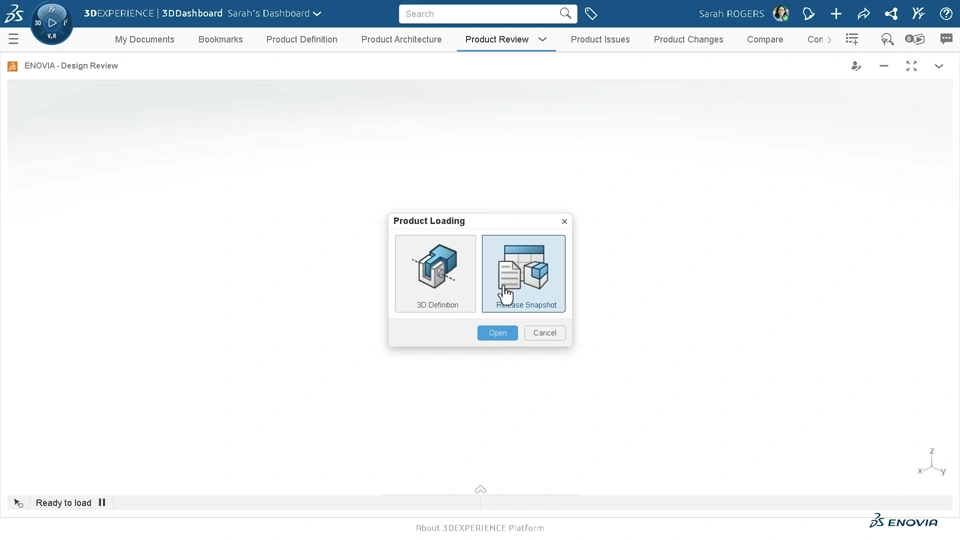Viewport: 960px width, 540px height.
Task: Click Open in Product Loading dialog
Action: pyautogui.click(x=498, y=333)
